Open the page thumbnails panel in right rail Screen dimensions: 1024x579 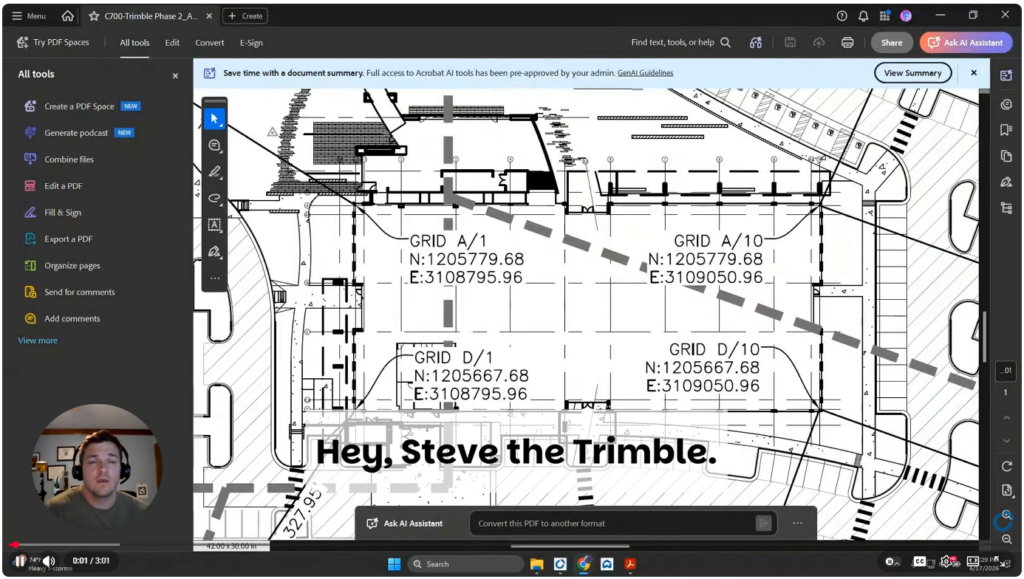coord(1006,156)
